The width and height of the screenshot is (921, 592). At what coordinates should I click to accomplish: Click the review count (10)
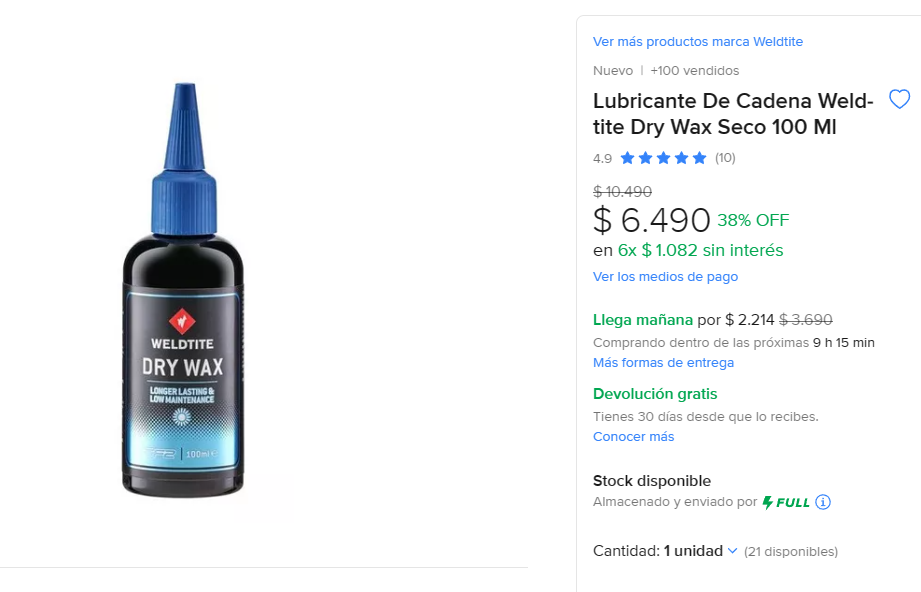click(x=725, y=158)
